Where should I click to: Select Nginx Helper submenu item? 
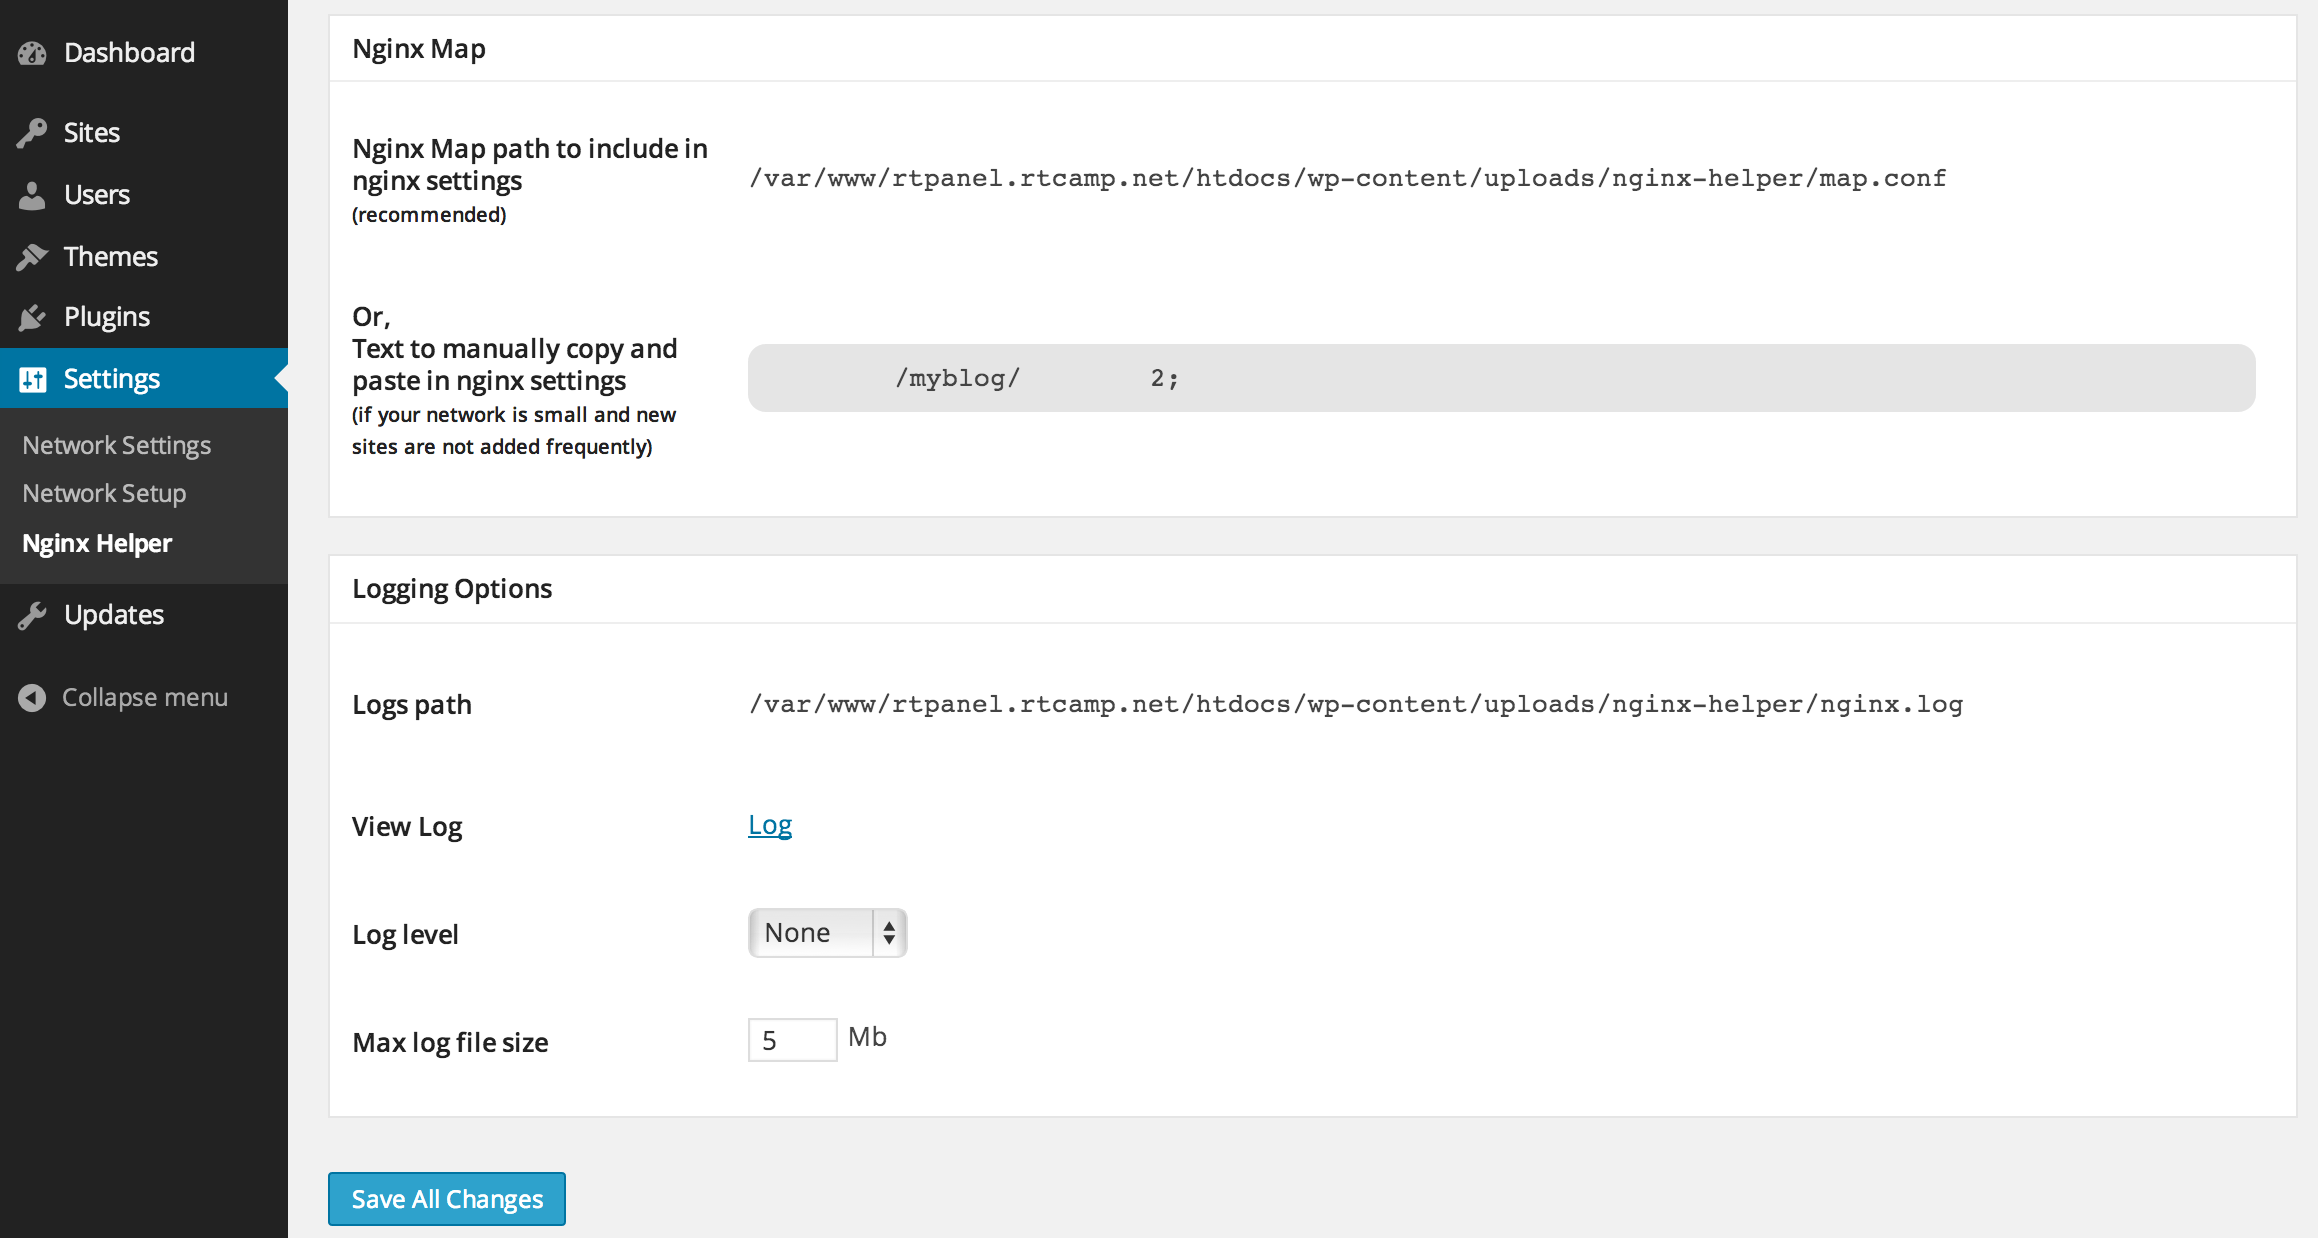[97, 543]
